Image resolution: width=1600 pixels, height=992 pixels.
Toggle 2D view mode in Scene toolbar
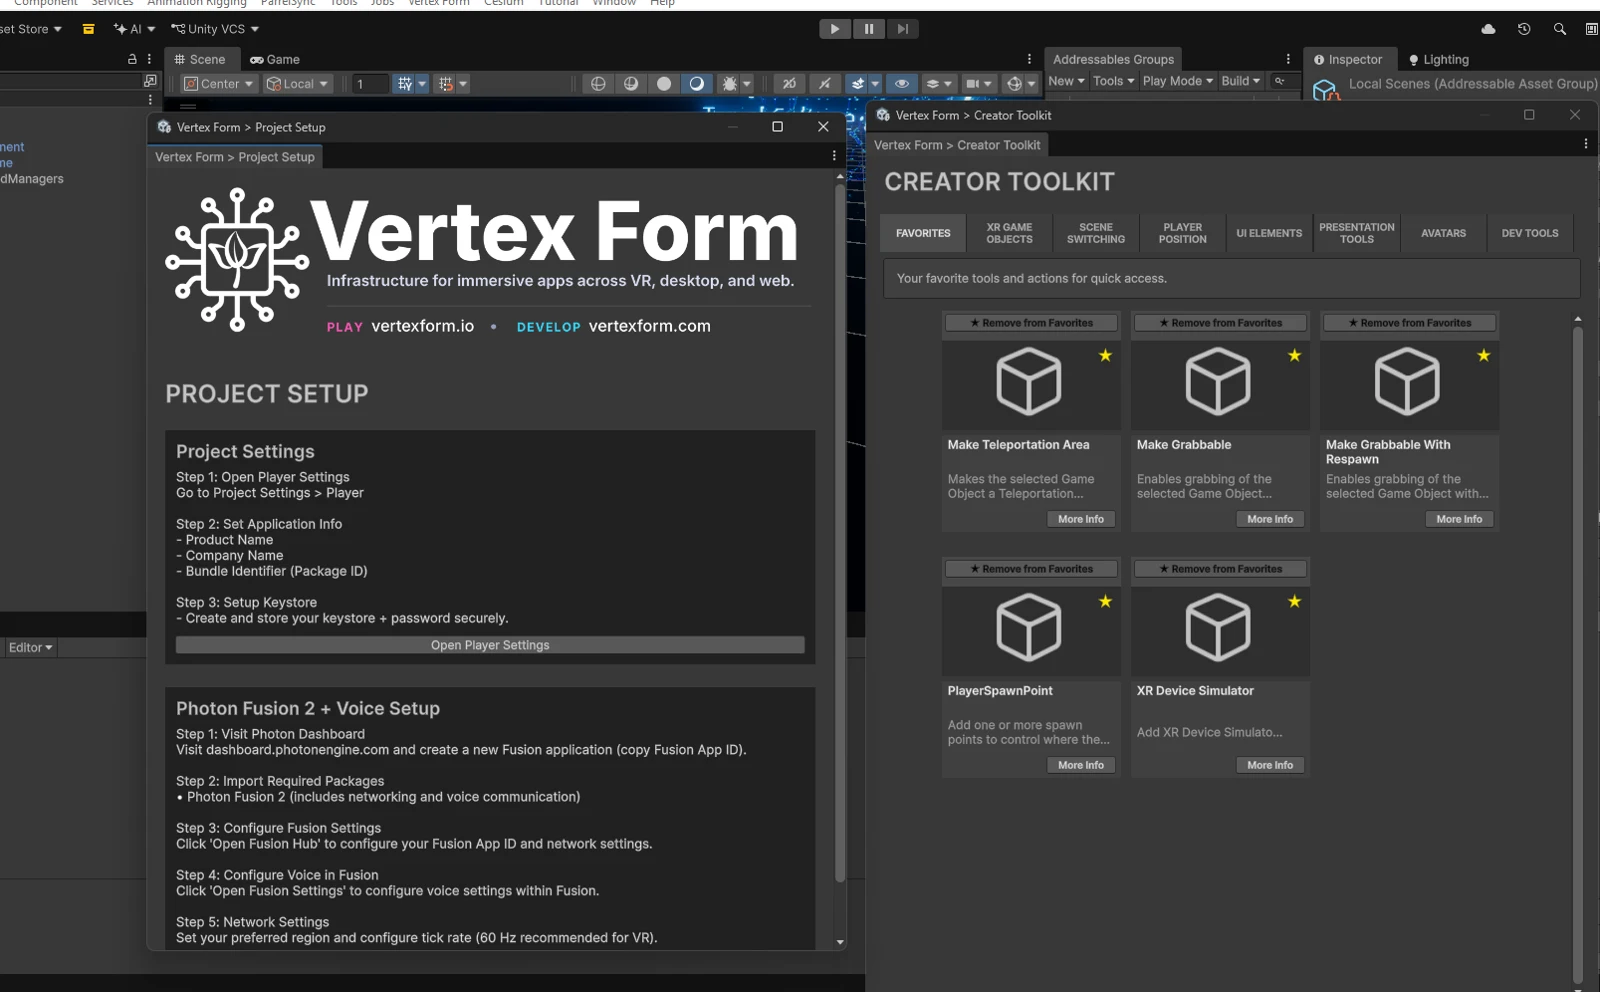(x=789, y=84)
